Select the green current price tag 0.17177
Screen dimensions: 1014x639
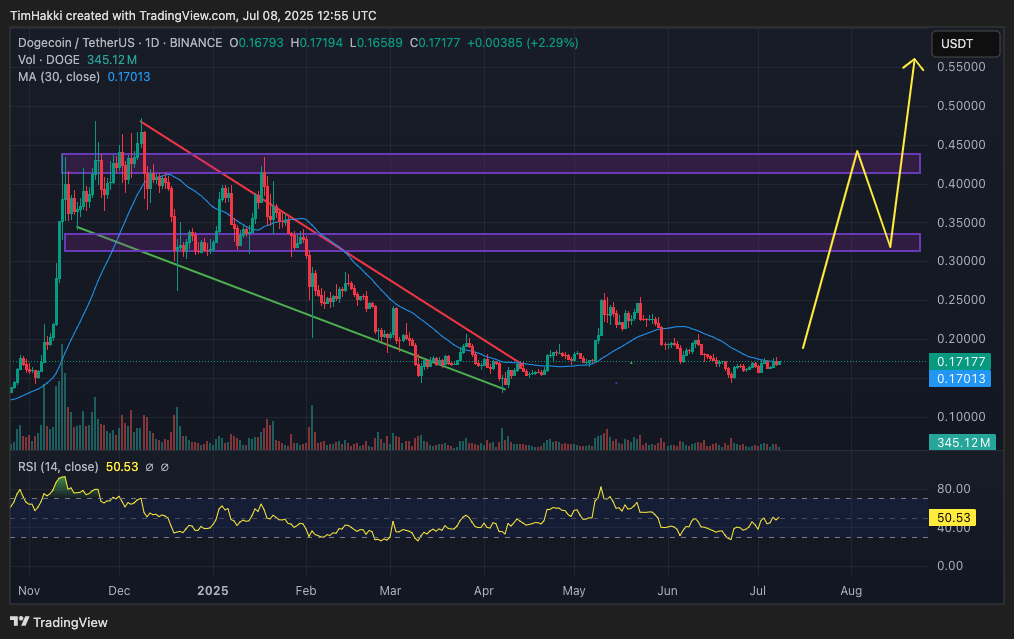click(964, 361)
